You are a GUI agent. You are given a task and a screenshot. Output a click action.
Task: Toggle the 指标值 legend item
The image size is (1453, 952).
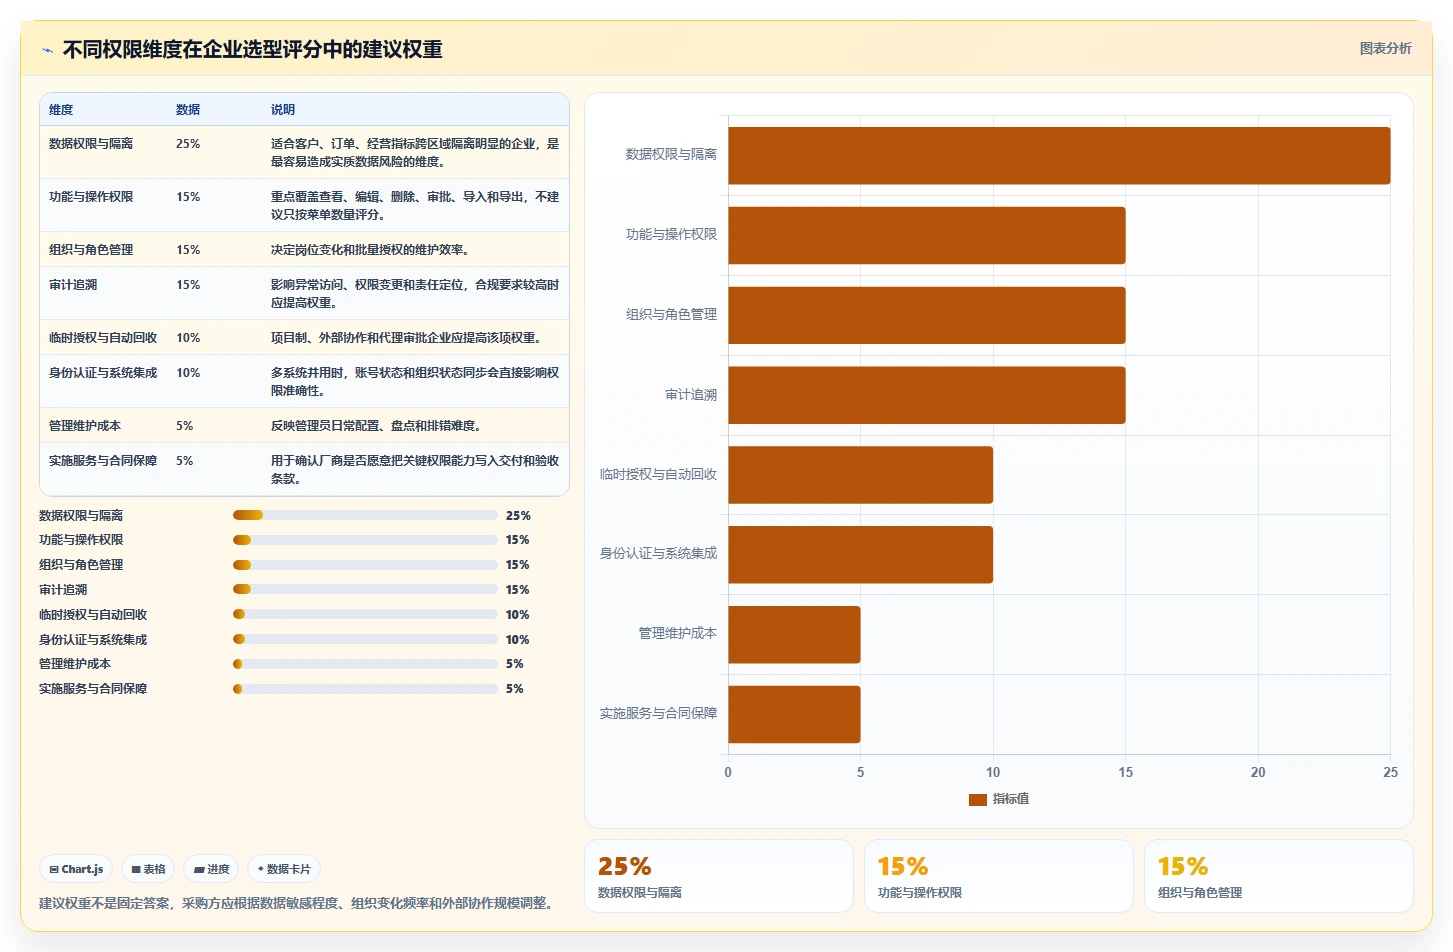pos(999,799)
